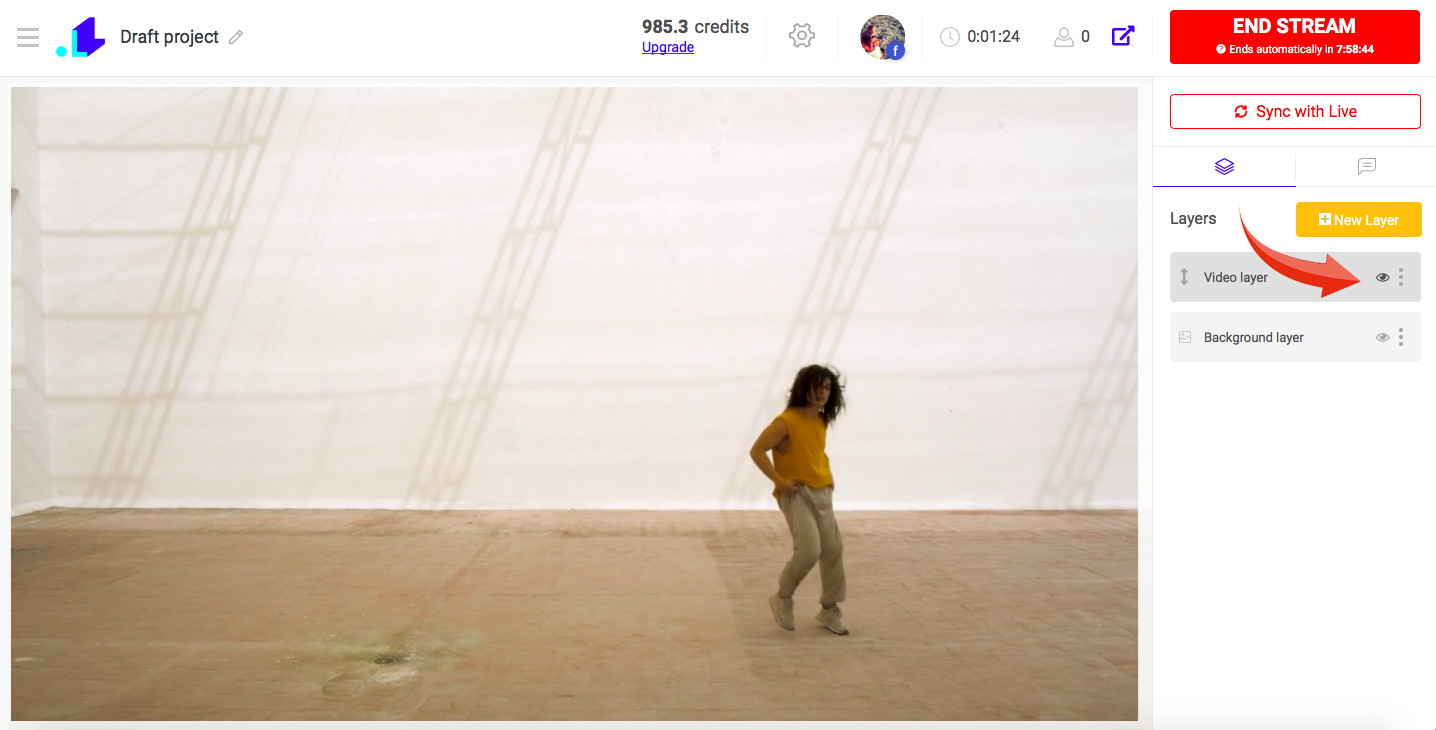Open stream in external window icon
Viewport: 1436px width, 730px height.
click(1123, 36)
